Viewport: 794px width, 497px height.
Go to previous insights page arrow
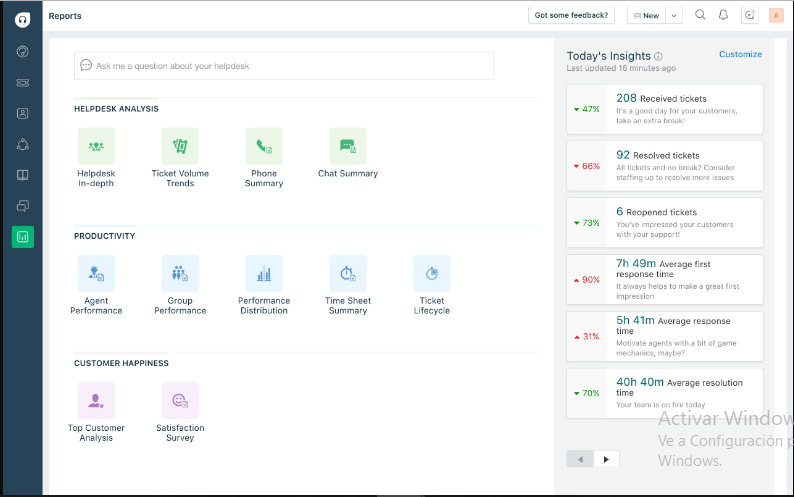pos(580,459)
